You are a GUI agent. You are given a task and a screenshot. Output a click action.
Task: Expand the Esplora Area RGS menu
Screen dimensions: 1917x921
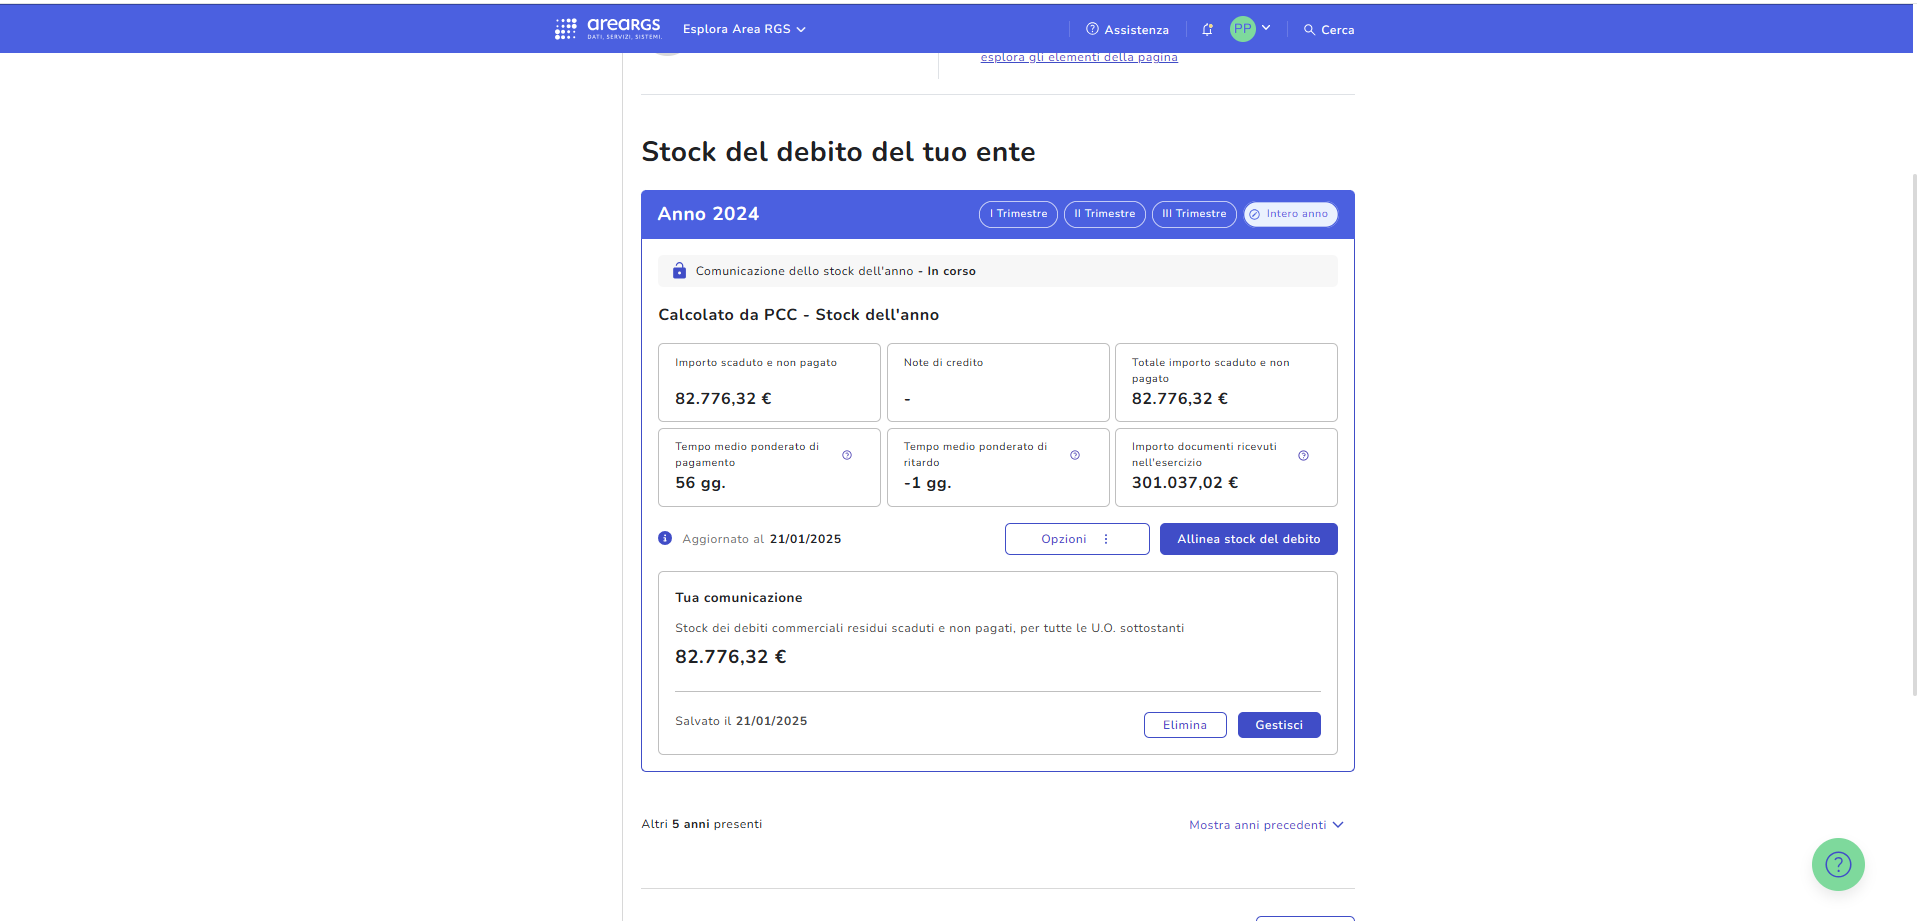coord(744,29)
